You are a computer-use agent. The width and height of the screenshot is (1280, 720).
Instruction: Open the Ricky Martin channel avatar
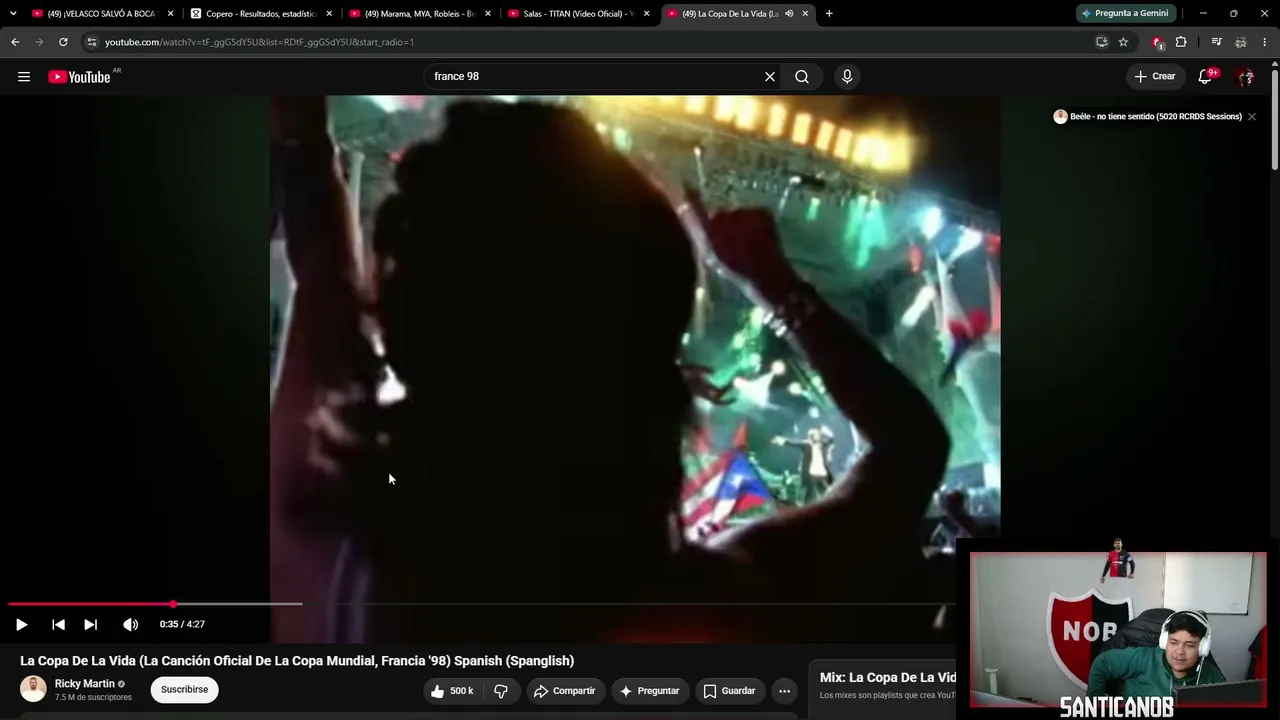coord(33,689)
